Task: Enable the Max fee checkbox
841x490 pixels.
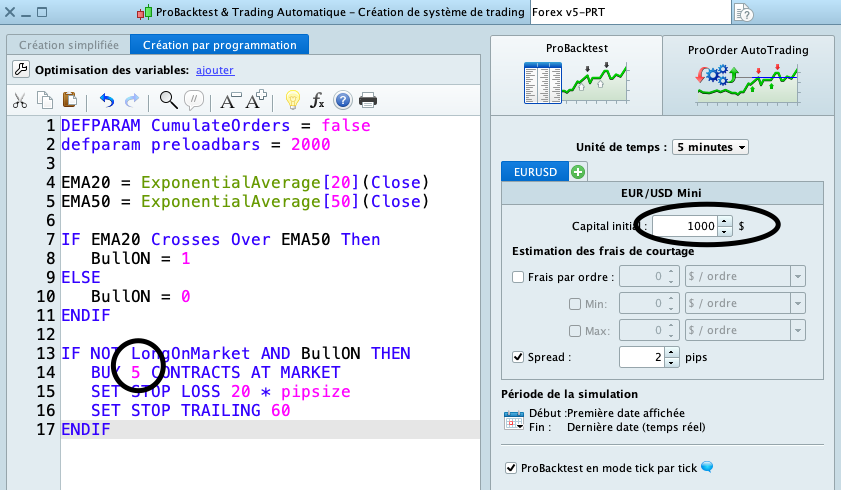Action: click(x=574, y=331)
